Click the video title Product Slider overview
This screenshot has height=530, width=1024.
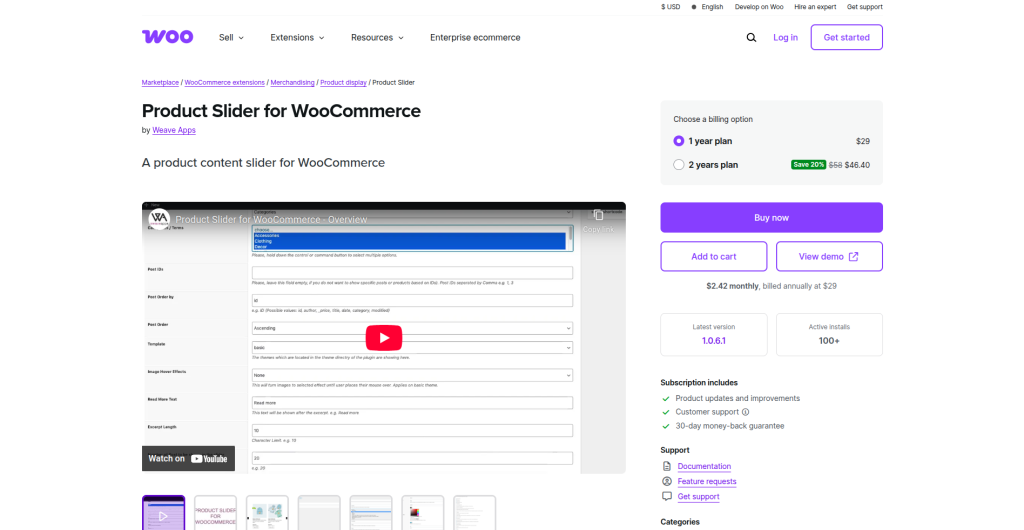tap(271, 219)
